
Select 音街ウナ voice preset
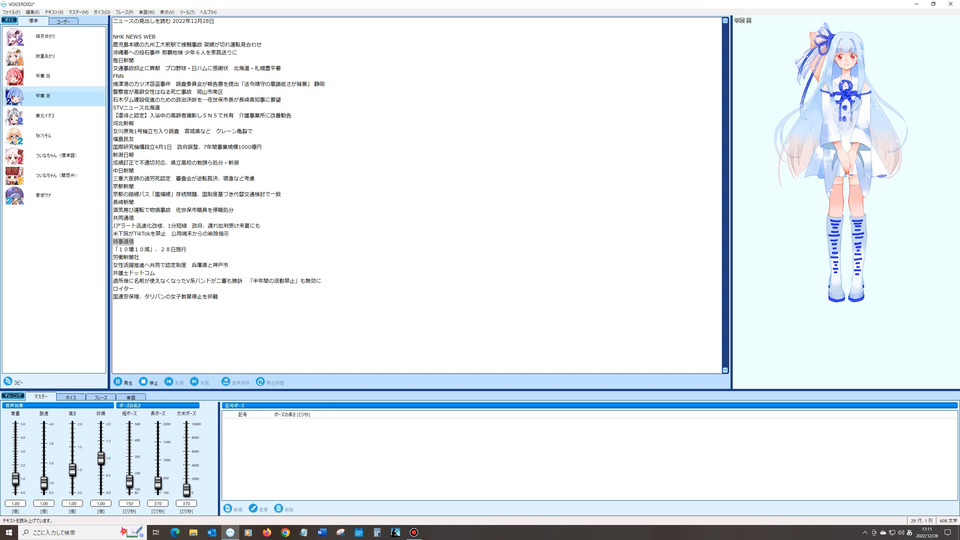(54, 195)
